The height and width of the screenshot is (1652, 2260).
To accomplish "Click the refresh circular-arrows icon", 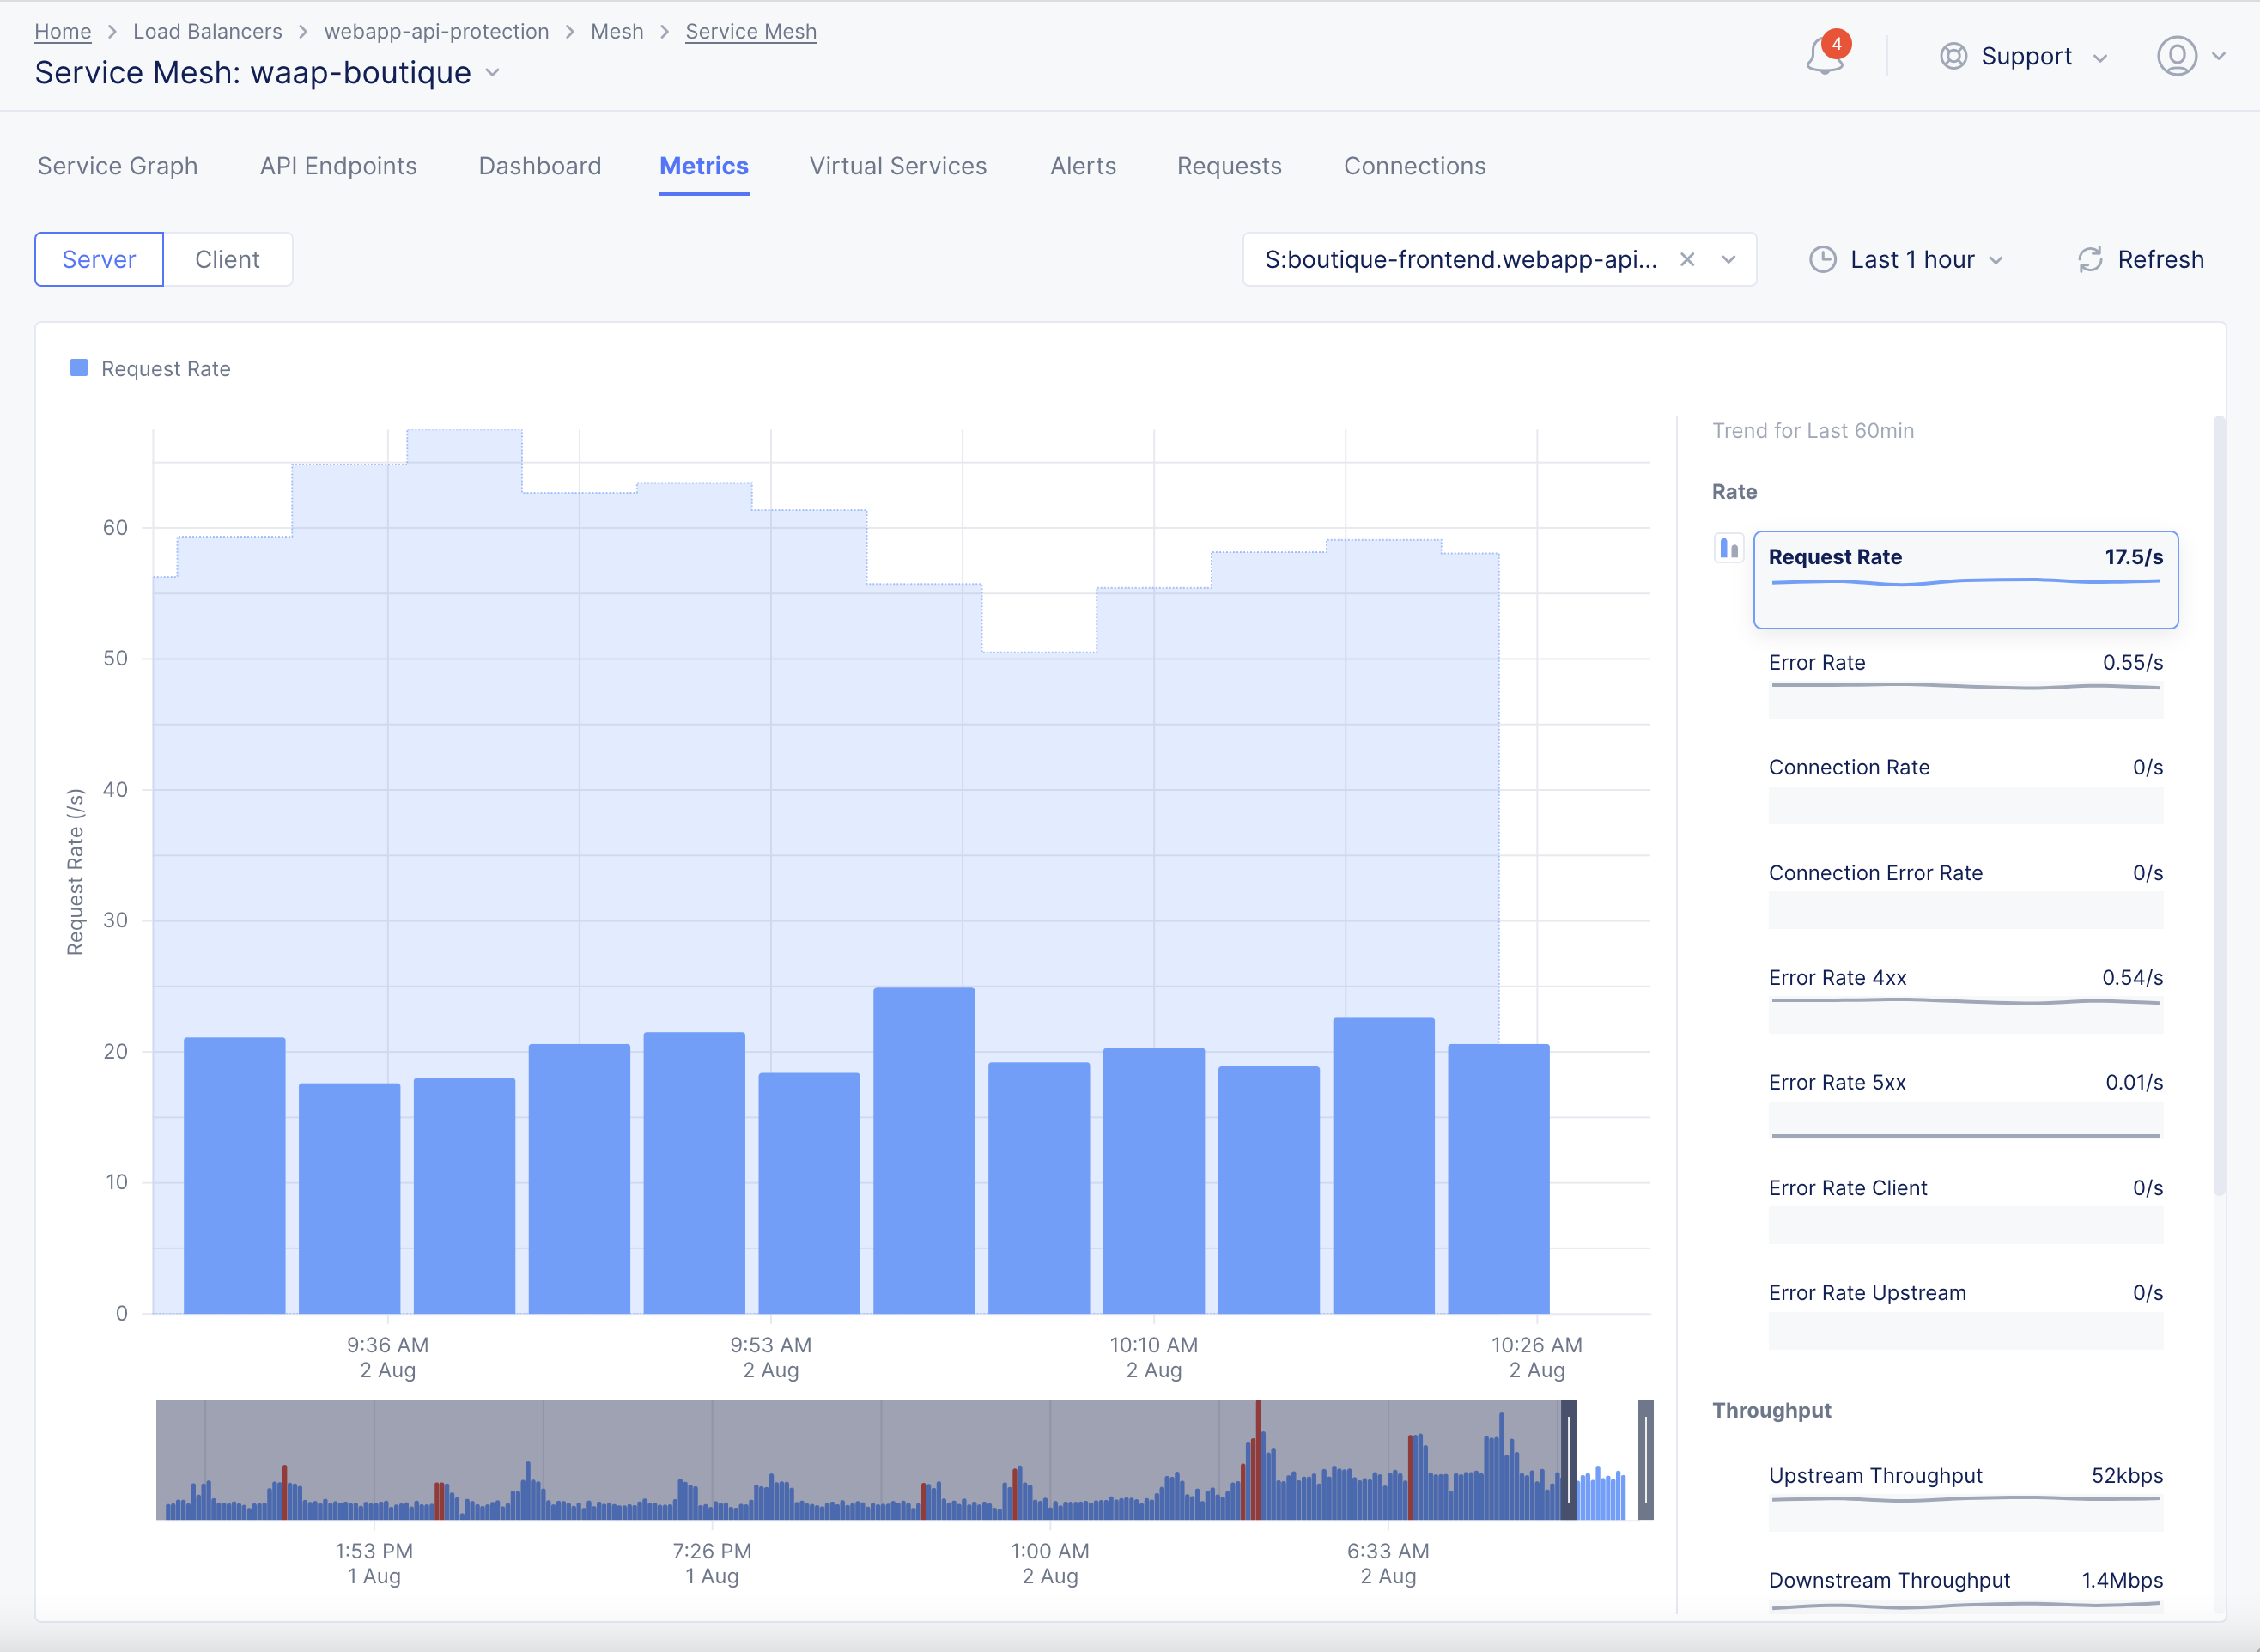I will pyautogui.click(x=2089, y=259).
